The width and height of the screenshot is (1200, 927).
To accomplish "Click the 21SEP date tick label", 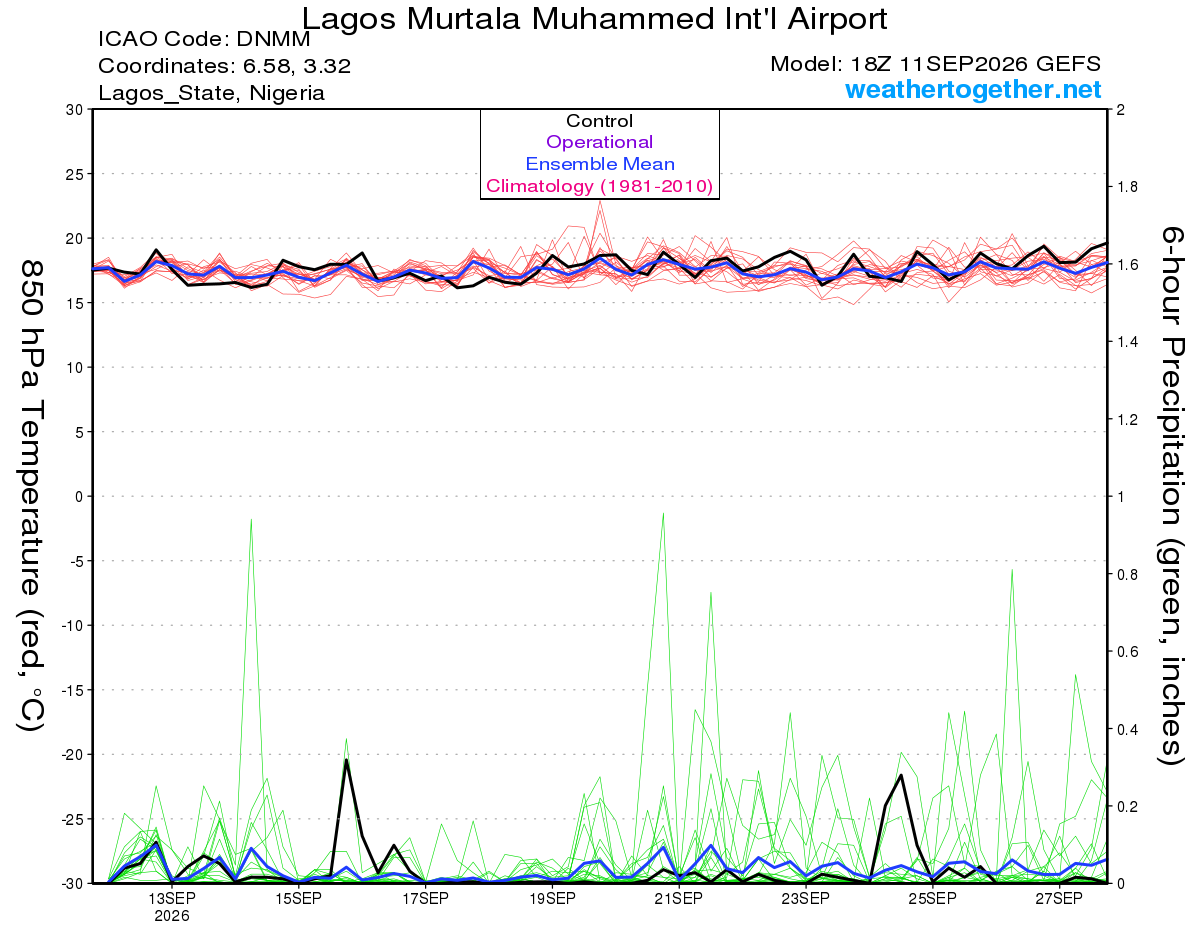I will click(677, 898).
